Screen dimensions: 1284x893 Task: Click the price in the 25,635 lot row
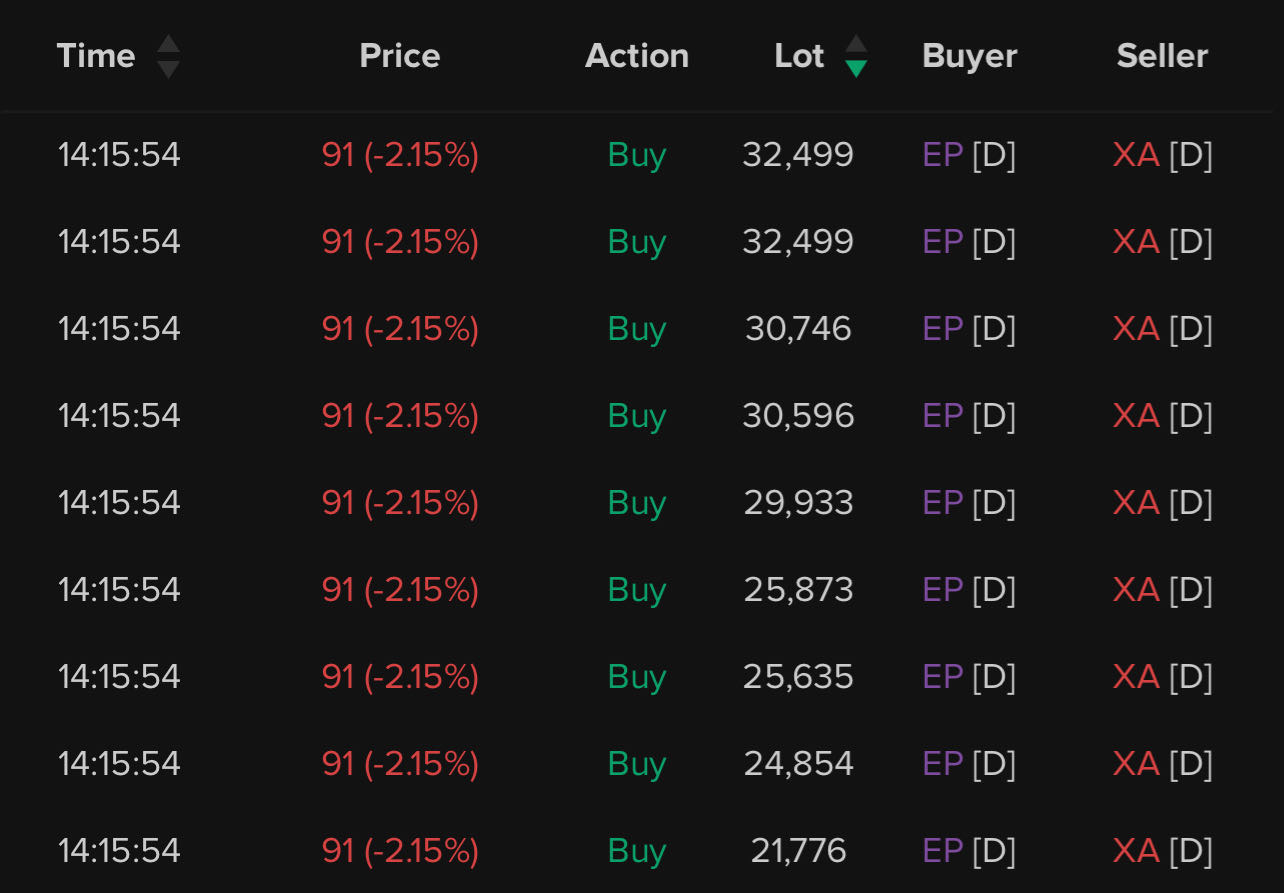click(400, 677)
